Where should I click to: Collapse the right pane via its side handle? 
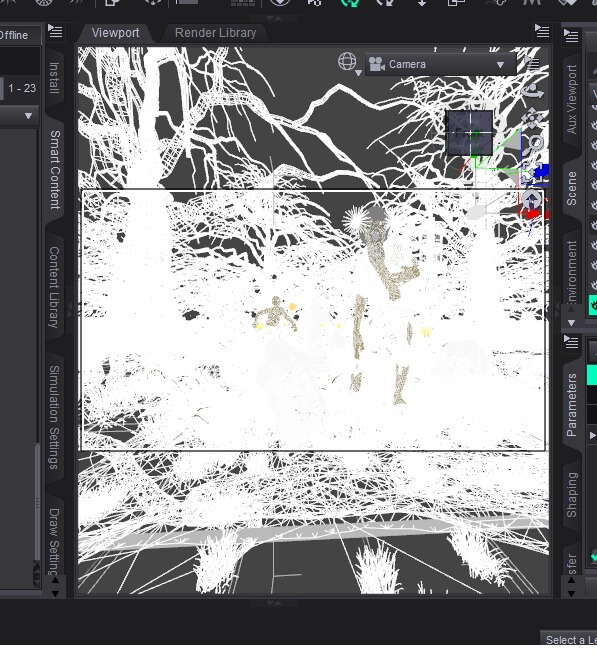pos(557,309)
